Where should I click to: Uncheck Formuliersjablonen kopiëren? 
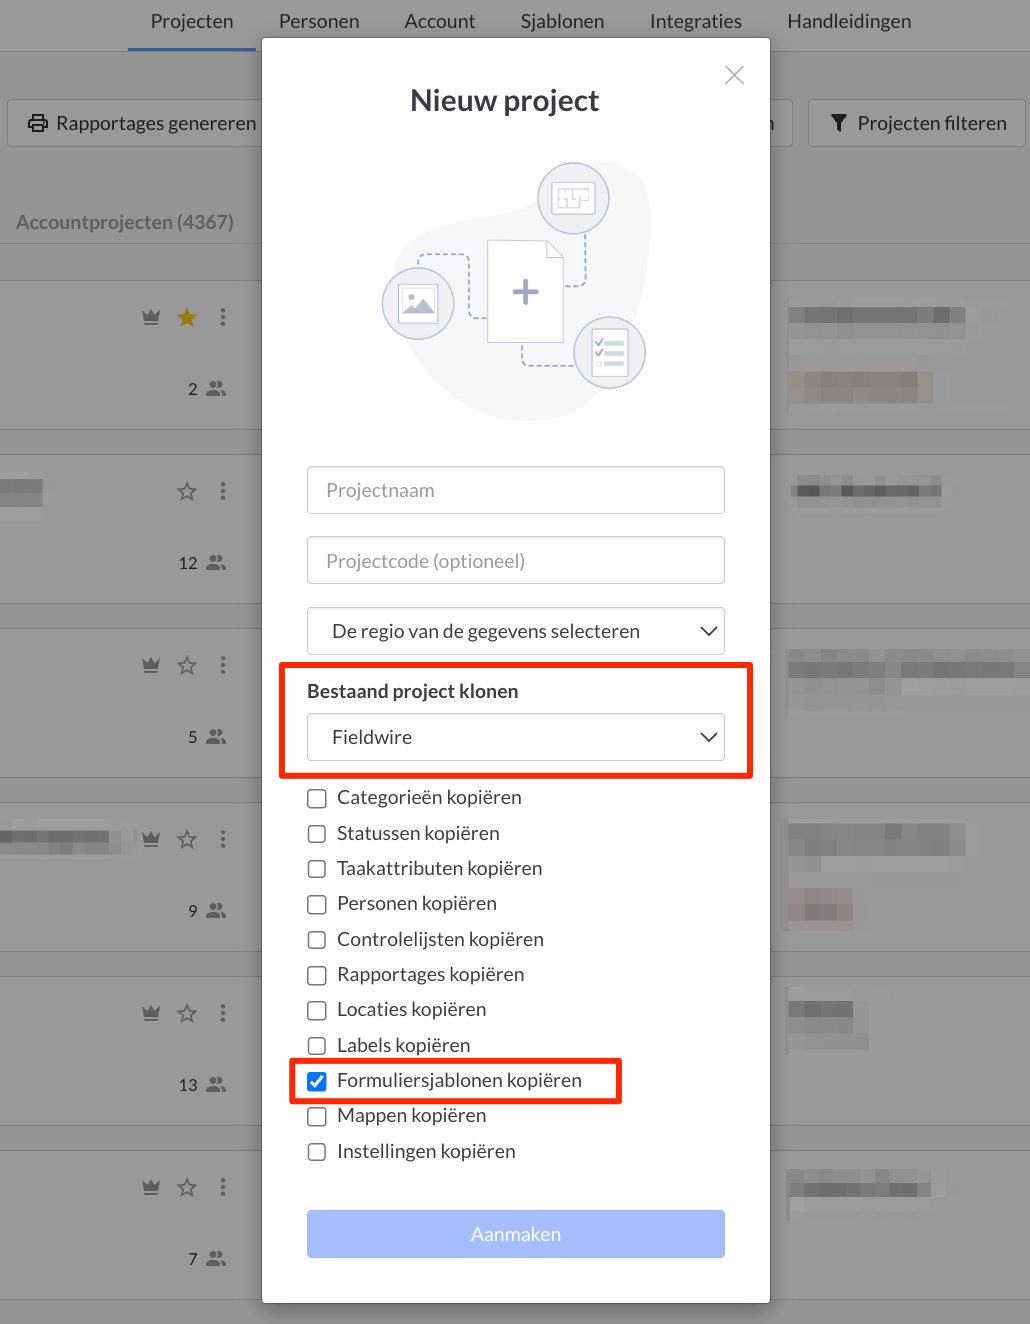point(317,1081)
